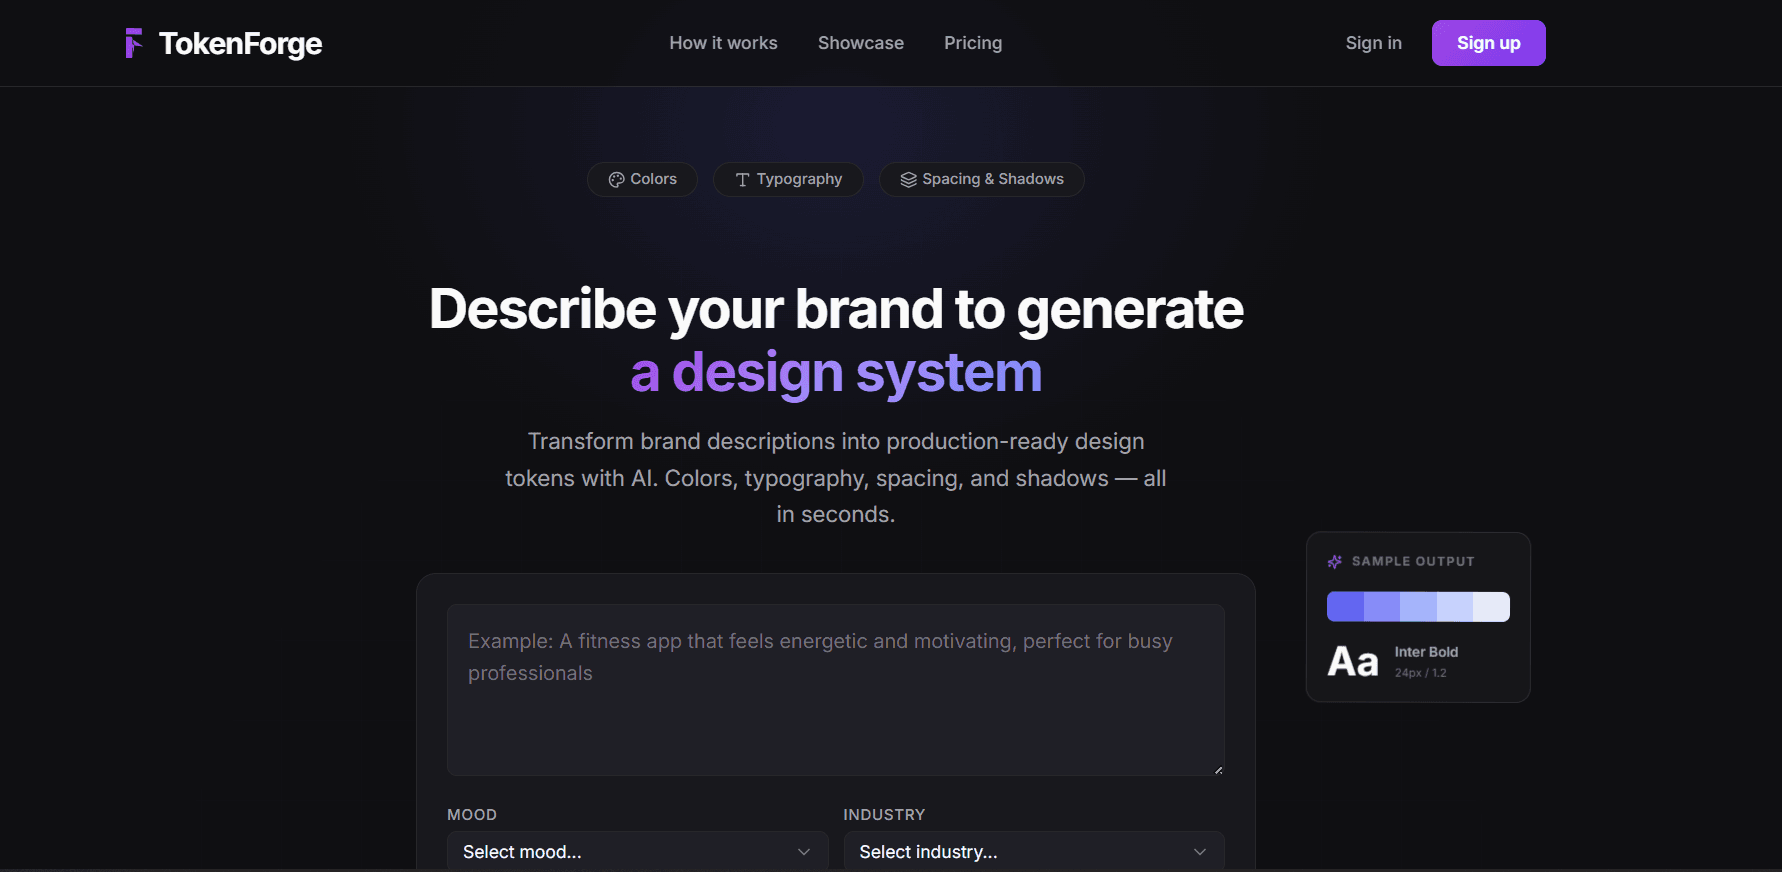Click the chevron arrow in mood selector
Viewport: 1782px width, 872px height.
(x=804, y=852)
